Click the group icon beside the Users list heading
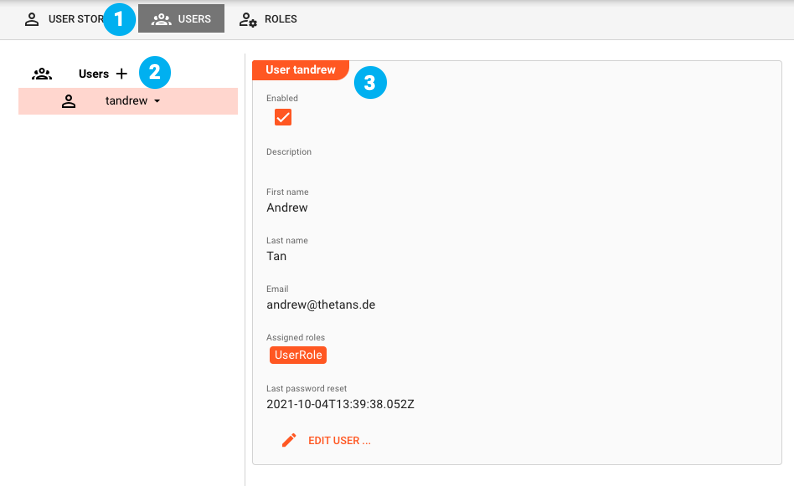The height and width of the screenshot is (486, 794). (42, 74)
